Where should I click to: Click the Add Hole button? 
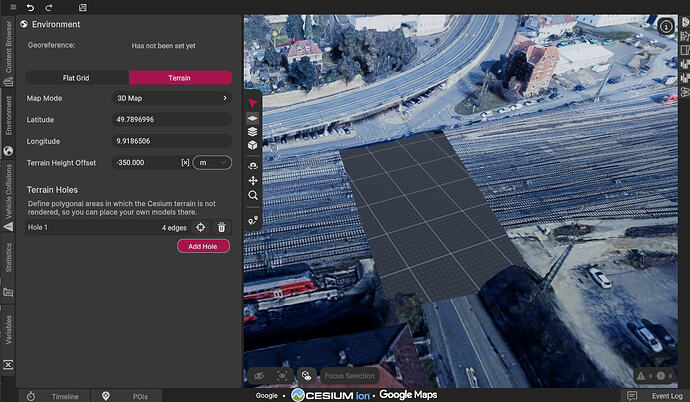point(203,246)
